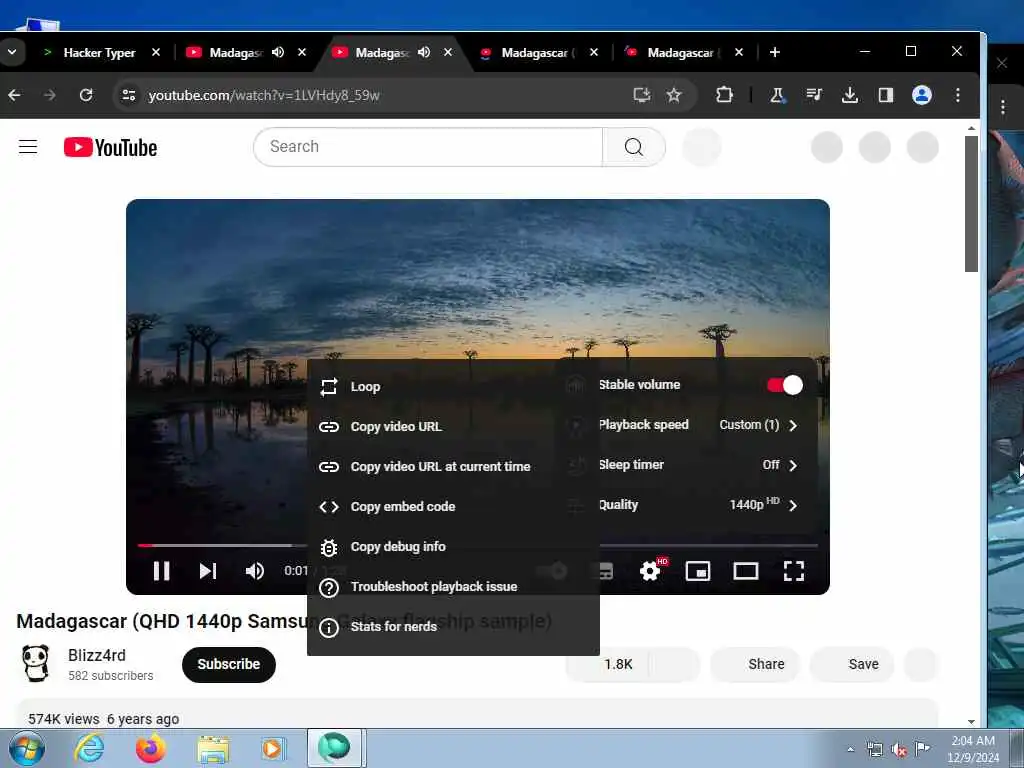Activate the miniplayer mode

pos(697,571)
